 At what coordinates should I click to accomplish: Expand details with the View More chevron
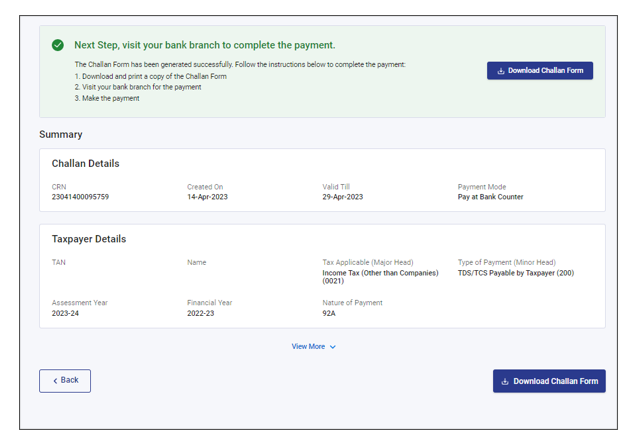click(333, 347)
